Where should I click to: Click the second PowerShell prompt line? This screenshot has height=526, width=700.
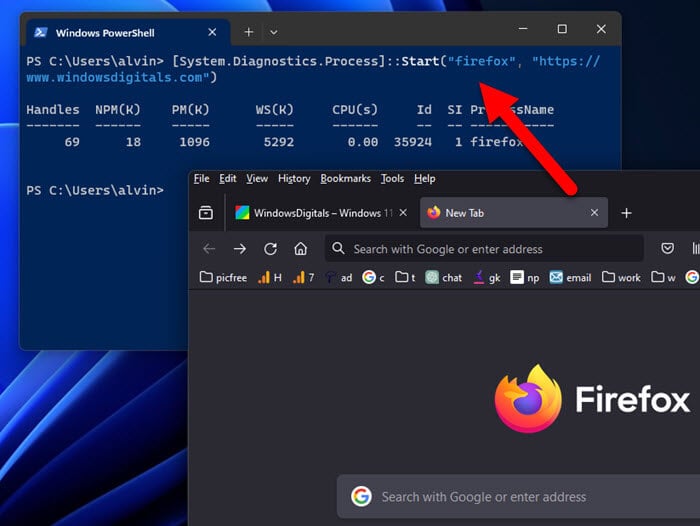[95, 191]
